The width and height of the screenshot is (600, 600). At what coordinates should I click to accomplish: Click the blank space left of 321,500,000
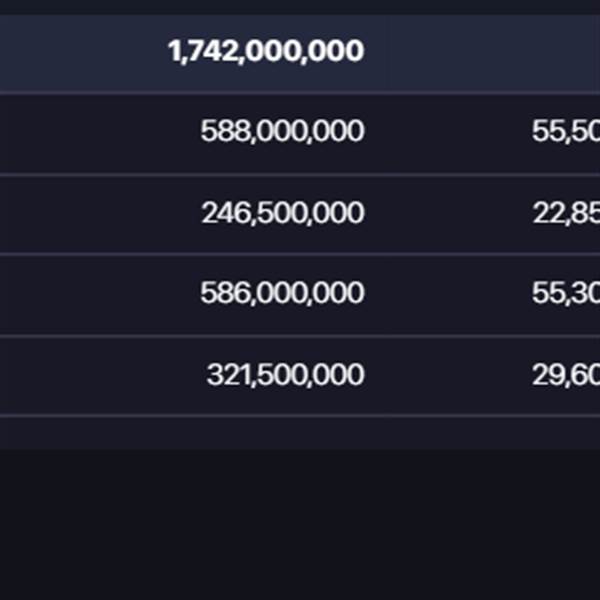tap(90, 375)
